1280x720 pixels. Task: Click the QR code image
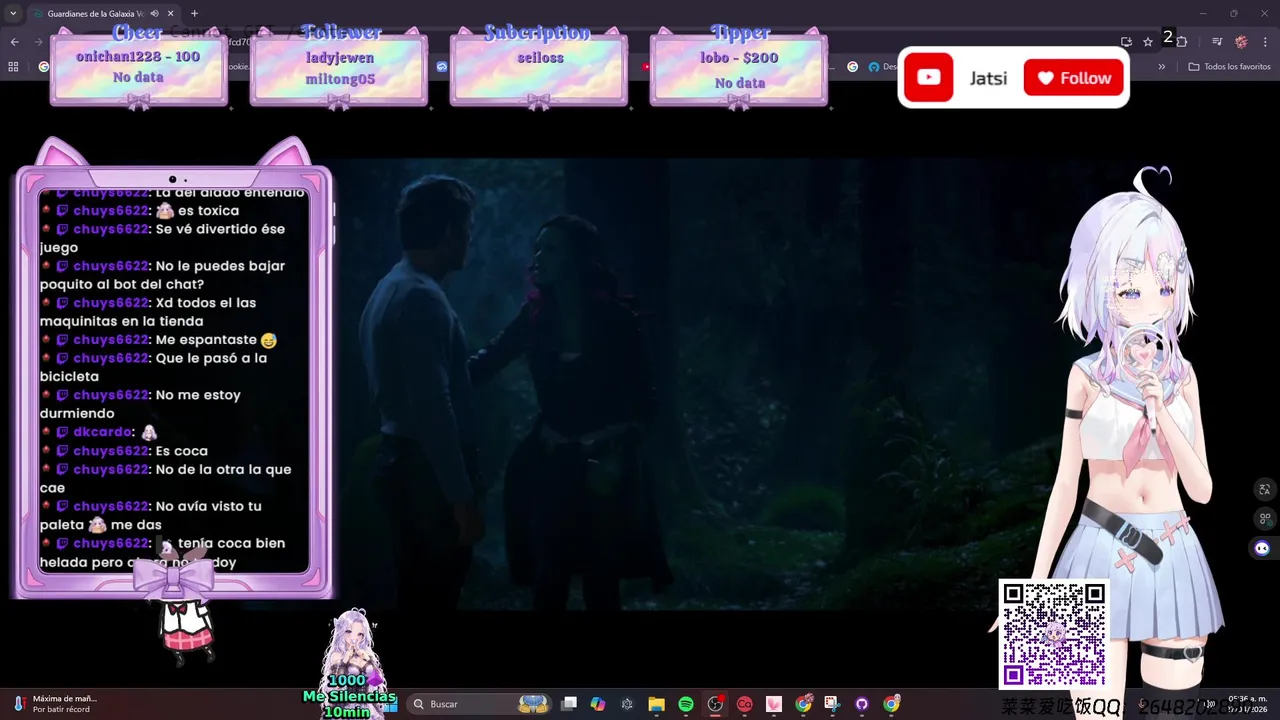click(1054, 634)
